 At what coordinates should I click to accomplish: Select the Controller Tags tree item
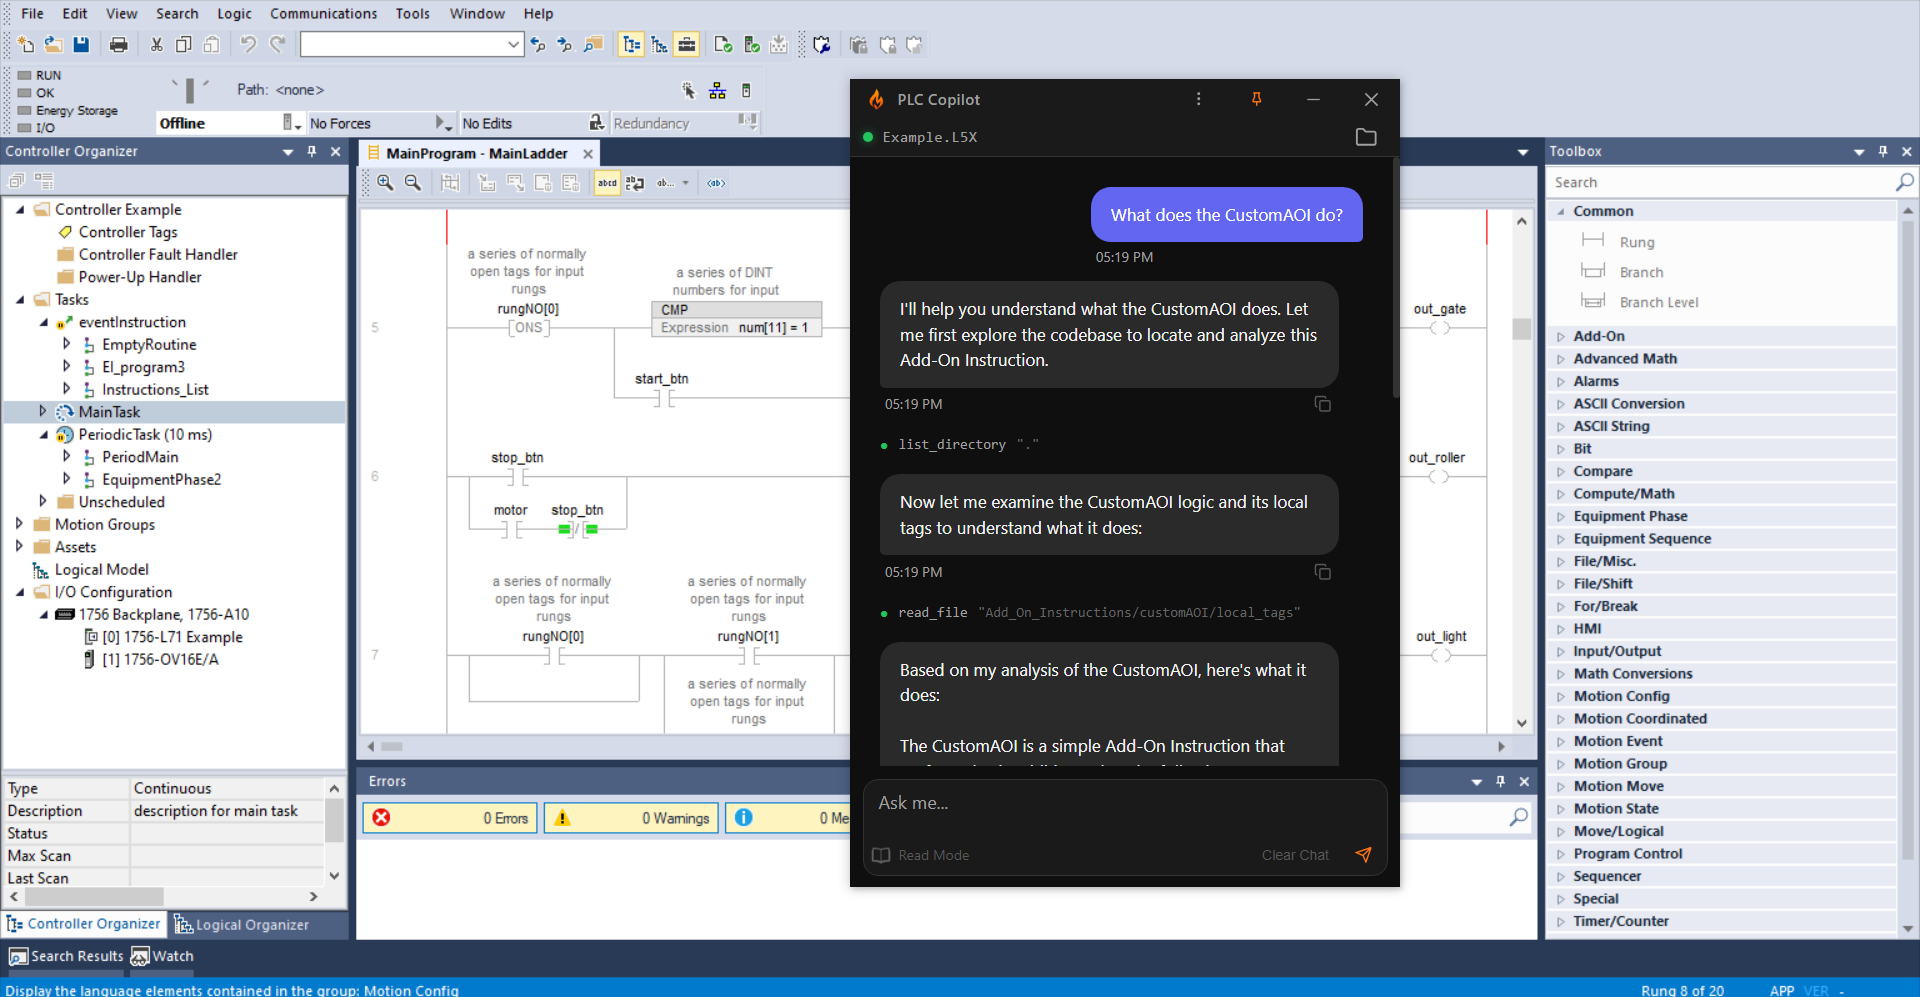tap(128, 232)
